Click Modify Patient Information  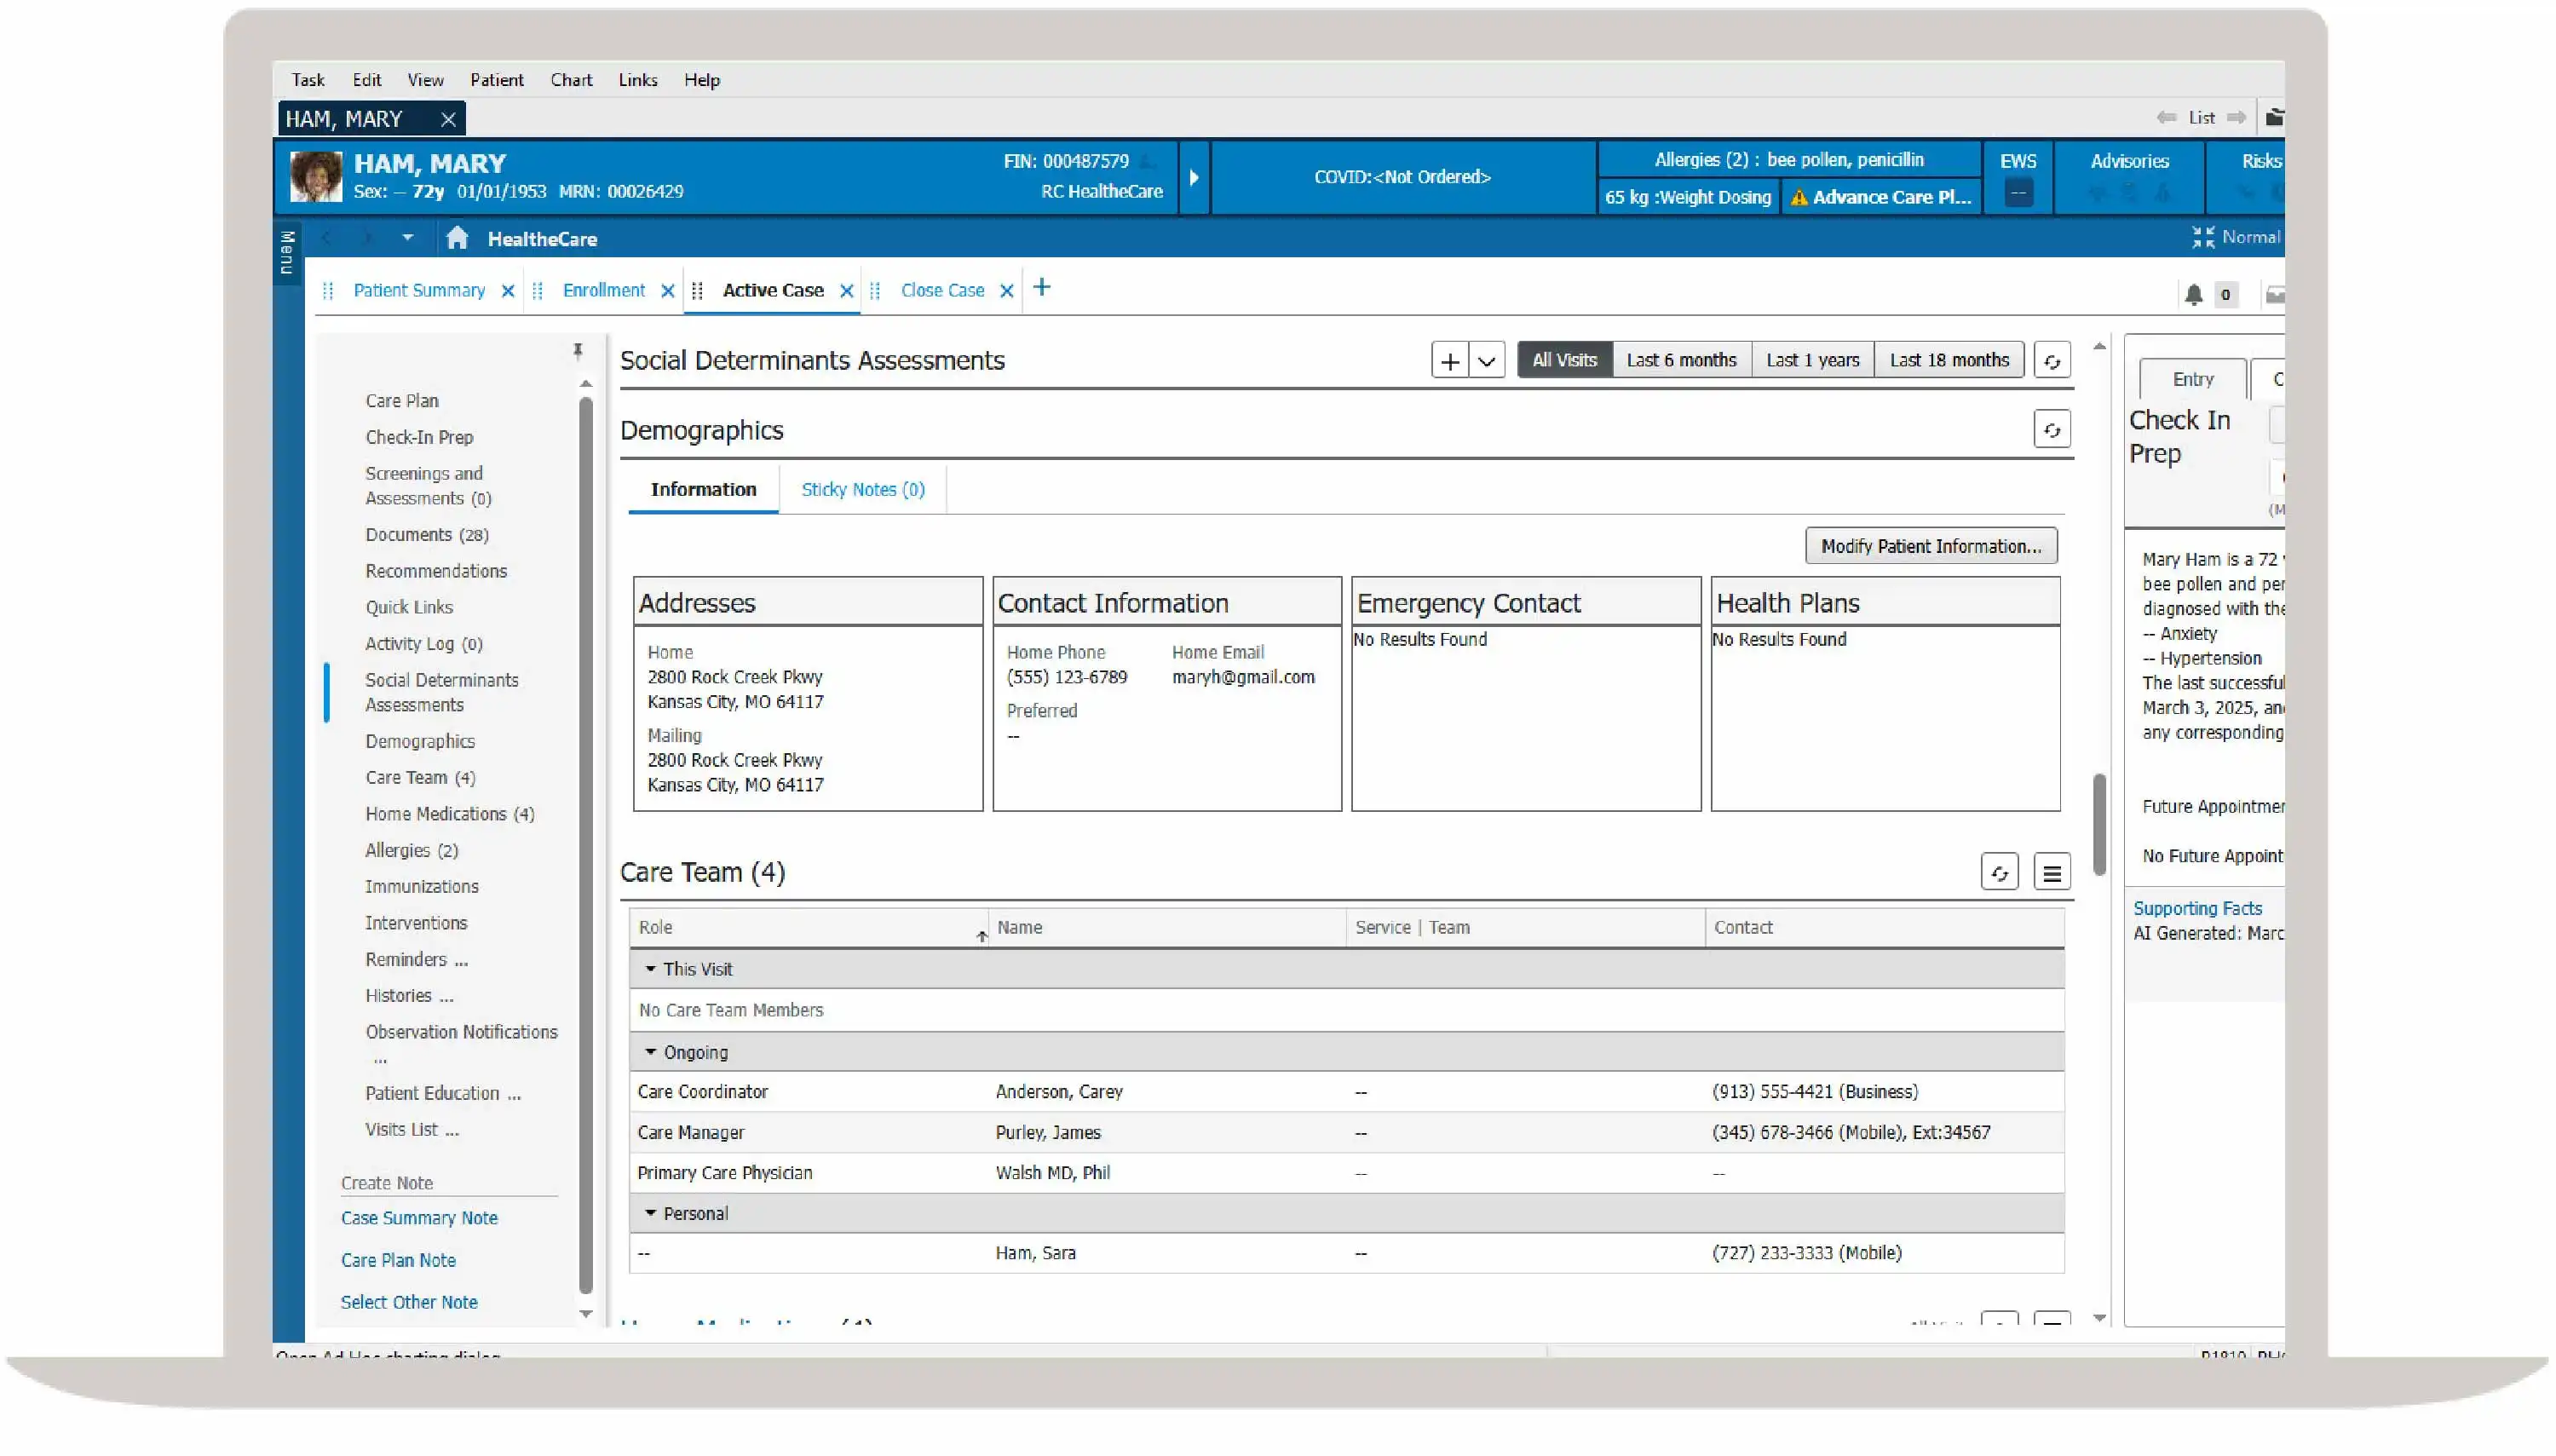pyautogui.click(x=1931, y=546)
